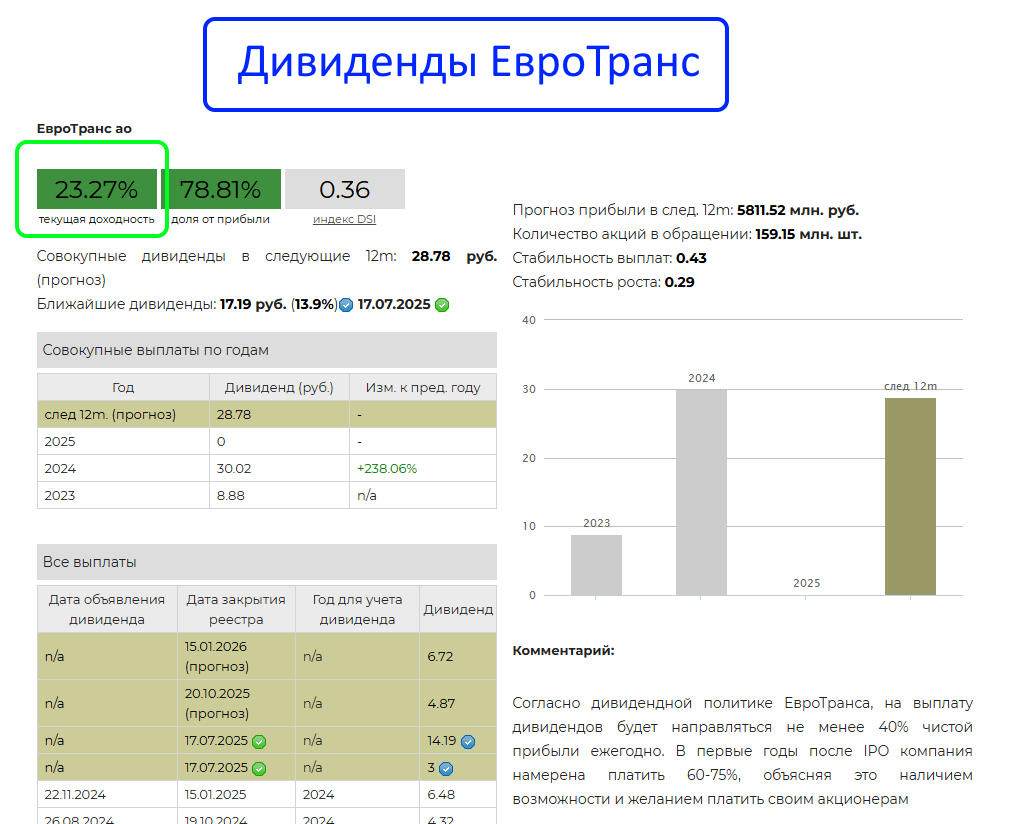Click the 15.01.2026 (прогноз) date cell
This screenshot has height=824, width=1015.
coord(236,656)
